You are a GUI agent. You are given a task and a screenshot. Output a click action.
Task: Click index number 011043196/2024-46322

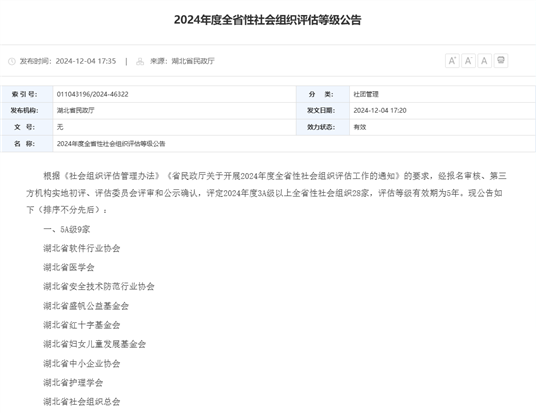point(93,94)
